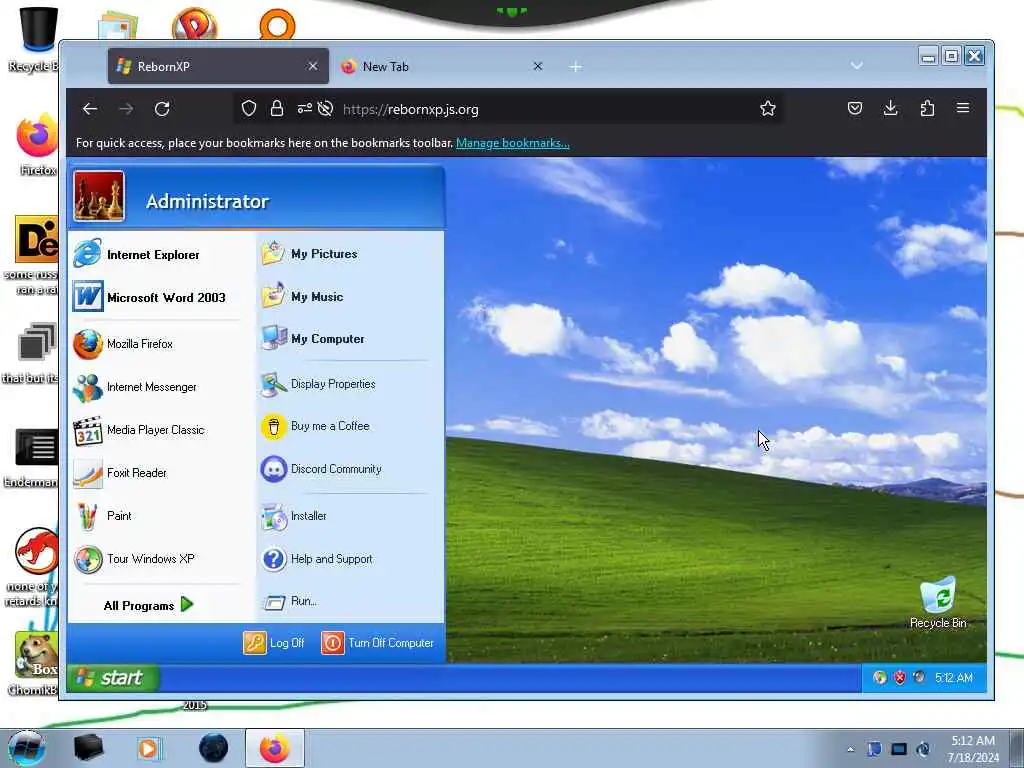Click the Log Off button

pos(274,643)
